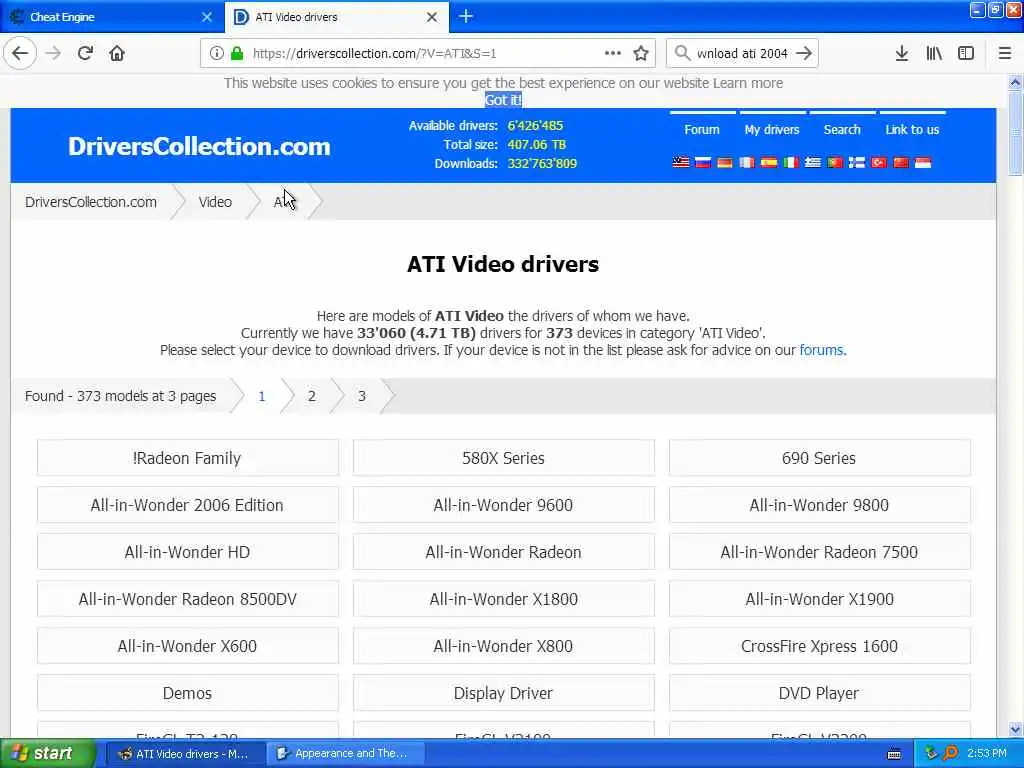The image size is (1024, 768).
Task: Select the Indonesian flag language
Action: [x=923, y=162]
